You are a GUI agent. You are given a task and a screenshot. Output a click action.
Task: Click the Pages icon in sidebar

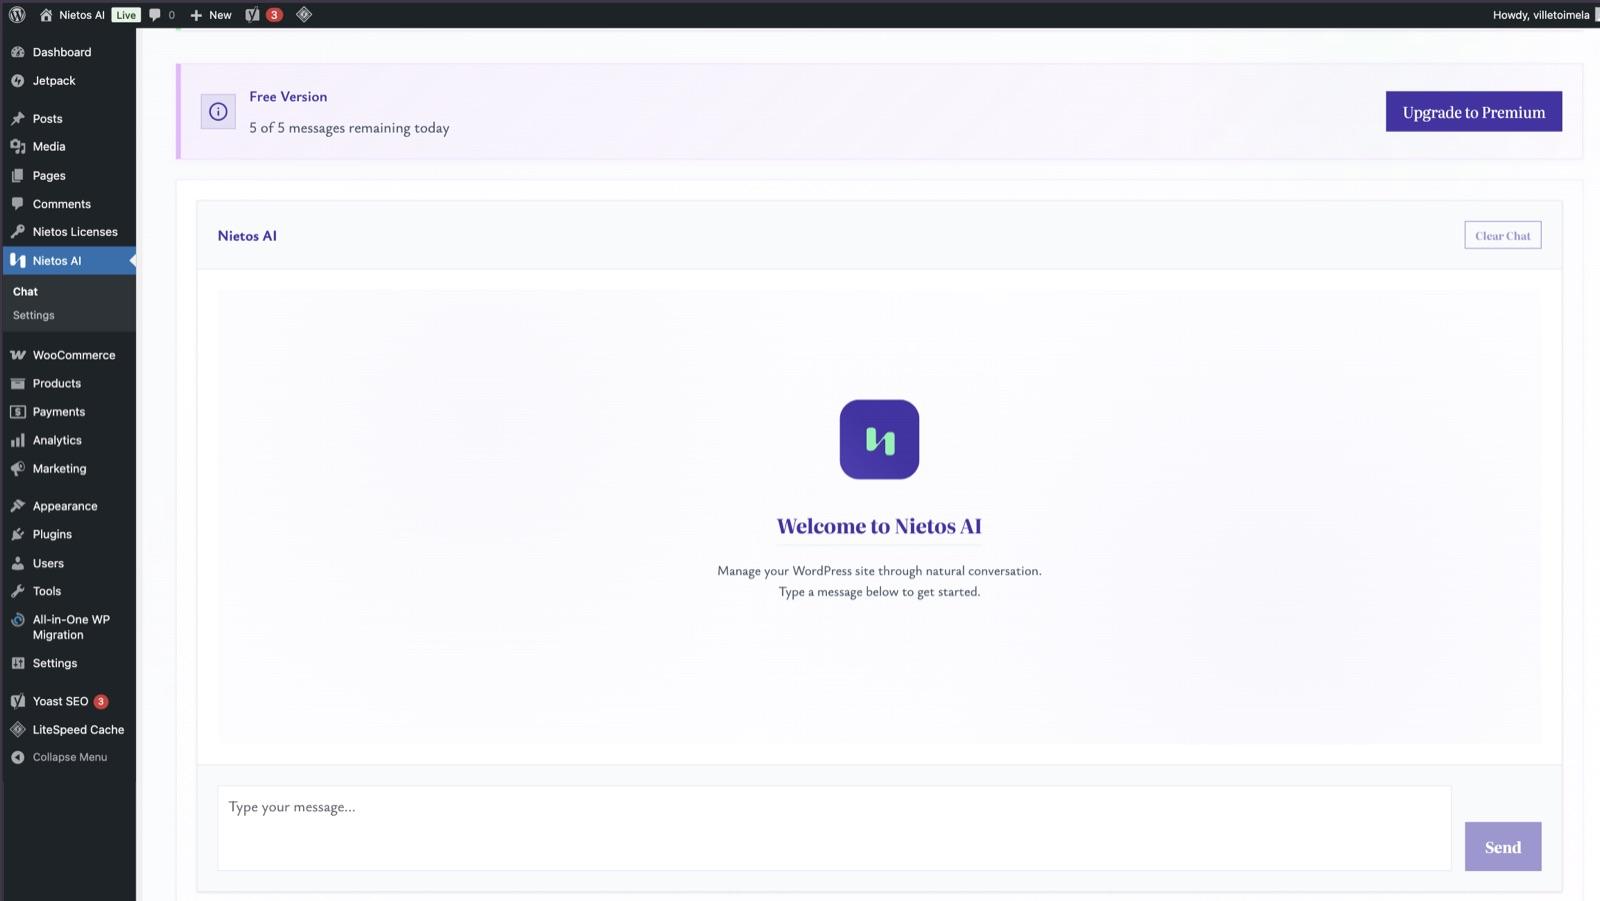tap(17, 175)
